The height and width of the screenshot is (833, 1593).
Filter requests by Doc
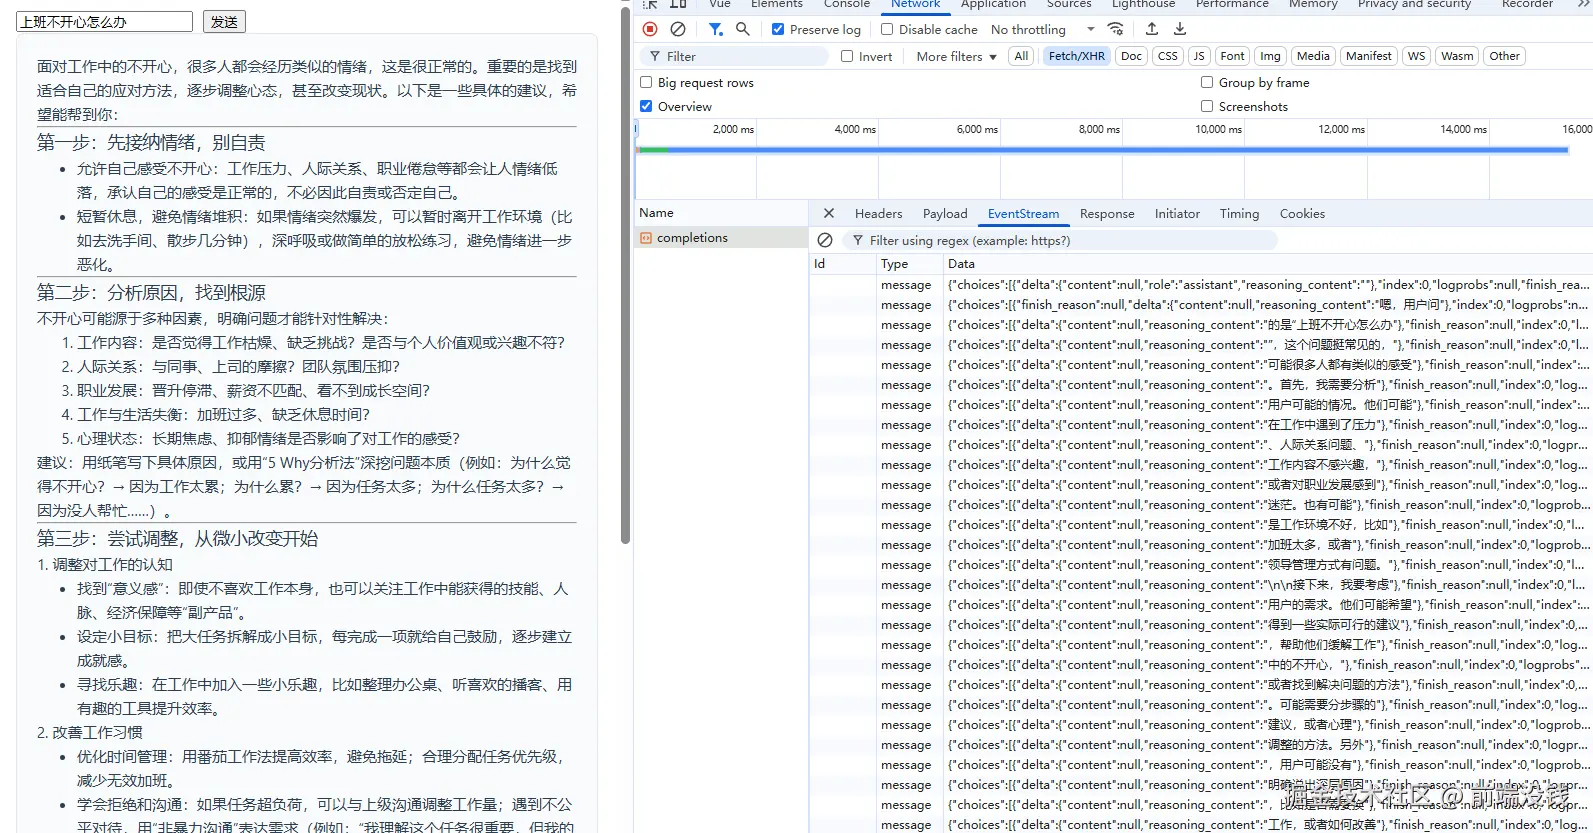[x=1131, y=56]
